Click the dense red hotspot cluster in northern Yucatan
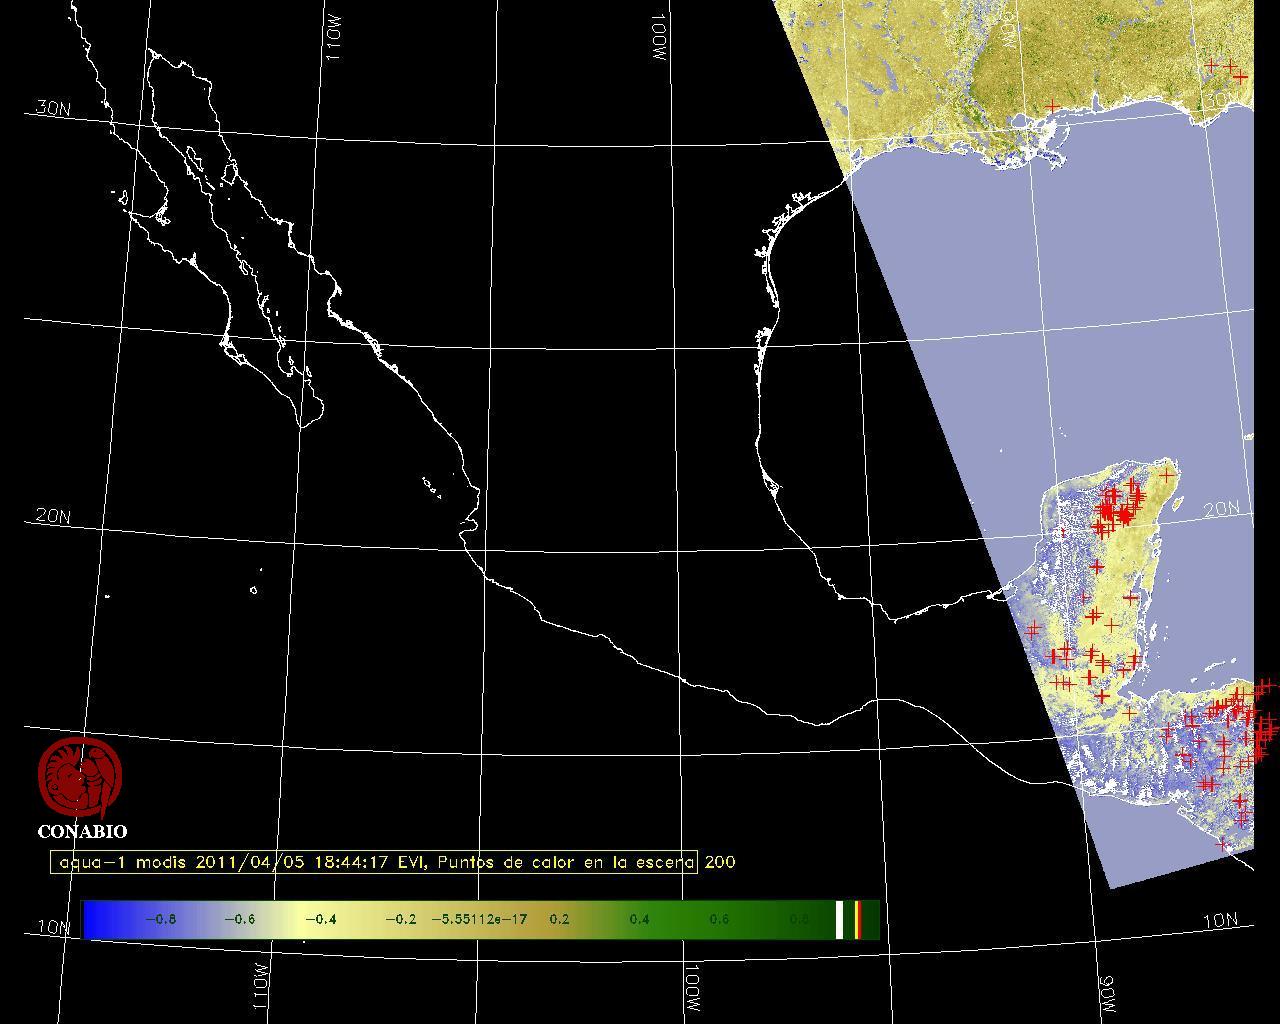Screen dimensions: 1280x1024 click(x=1115, y=510)
